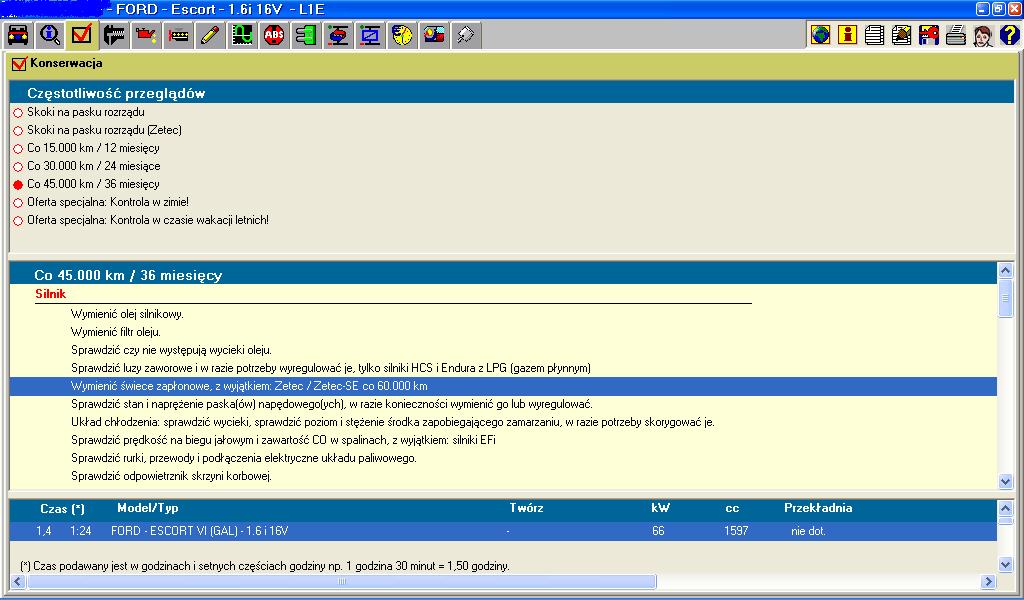Click right arrow of horizontal scrollbar

coord(989,581)
